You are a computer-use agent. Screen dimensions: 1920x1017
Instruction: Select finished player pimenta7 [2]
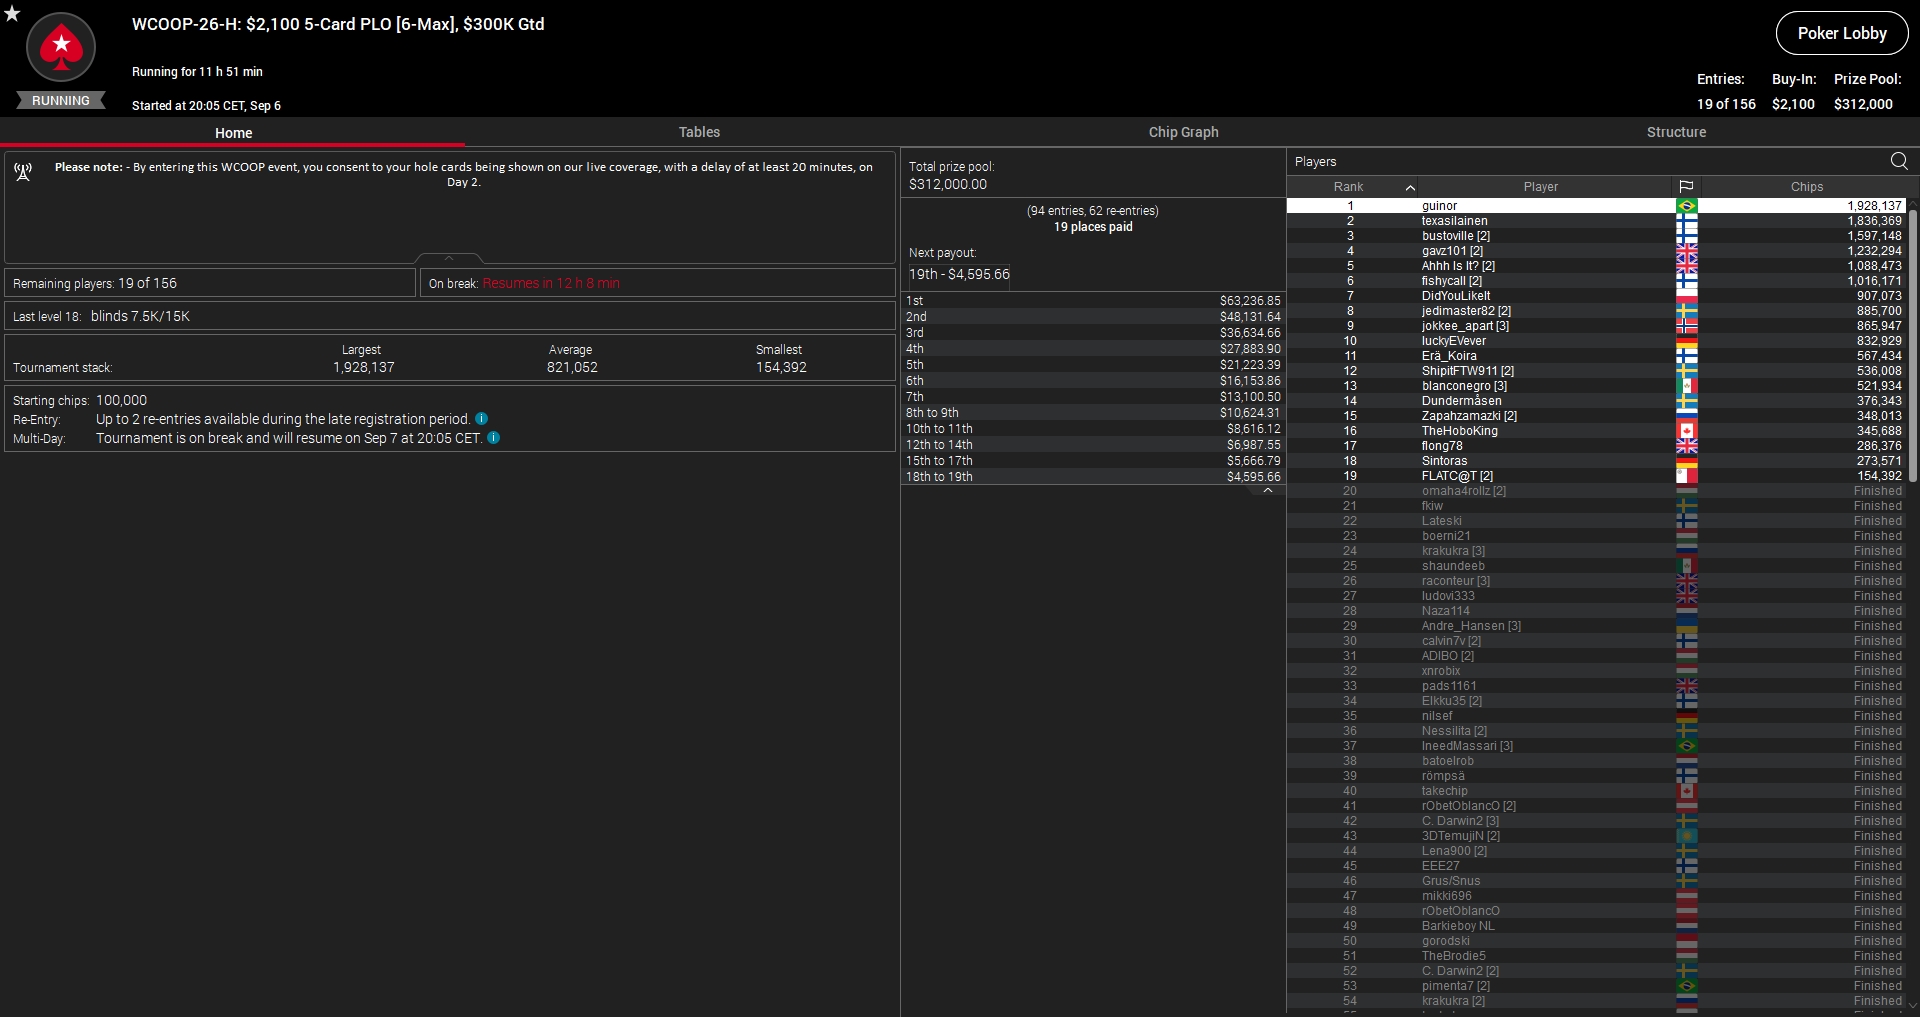click(x=1596, y=986)
